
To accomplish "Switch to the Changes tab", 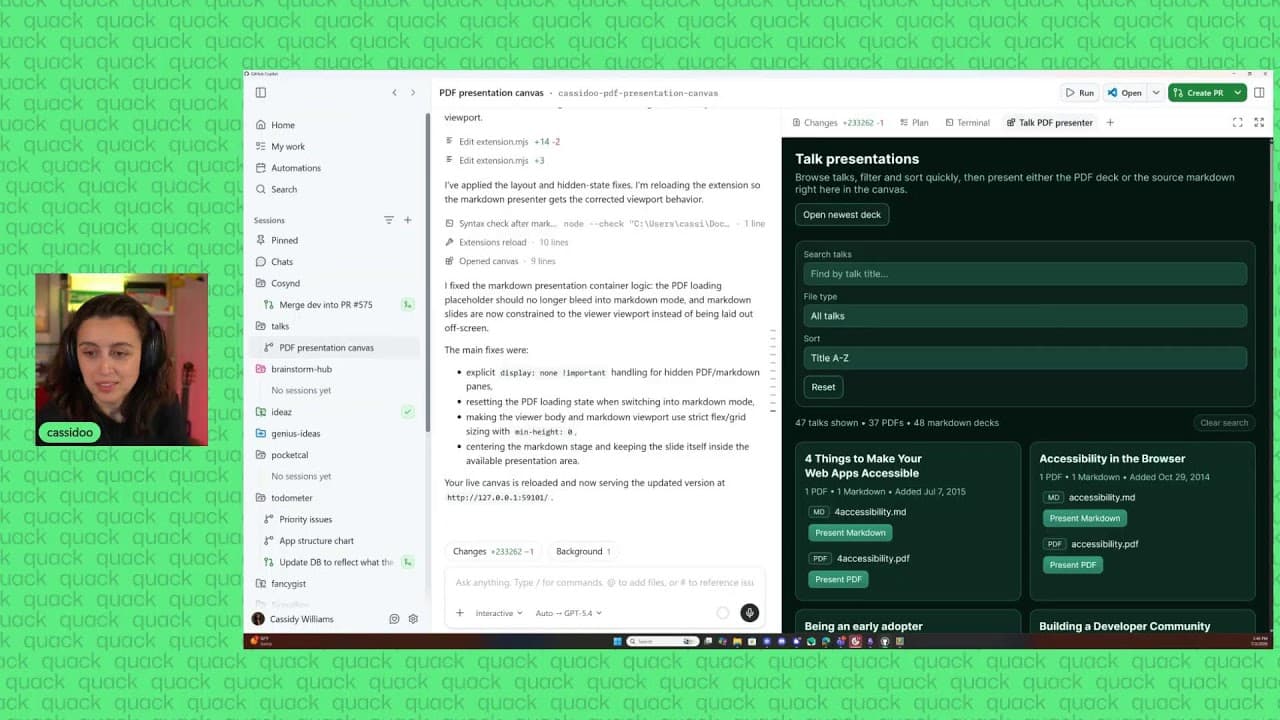I will click(x=838, y=123).
